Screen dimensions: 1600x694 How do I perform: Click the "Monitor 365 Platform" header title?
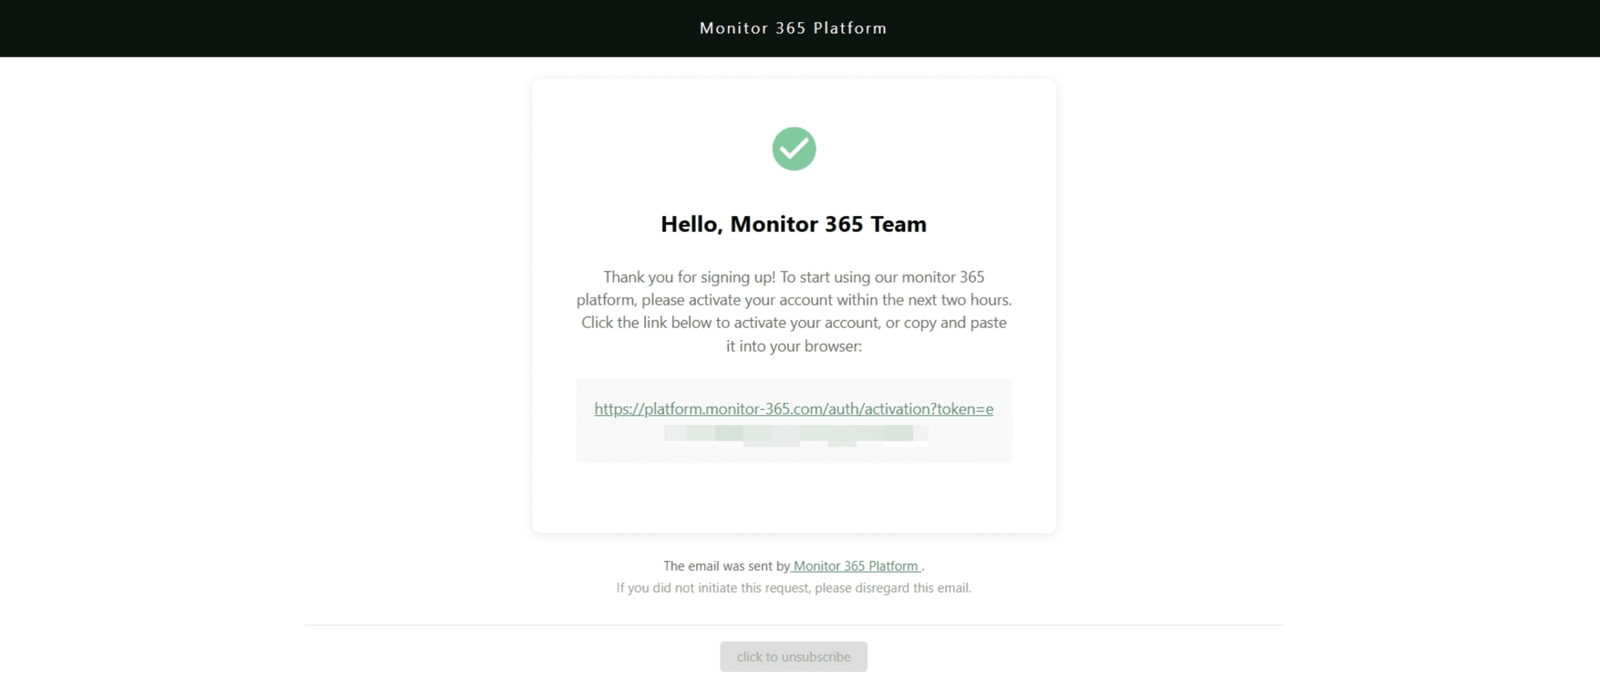click(x=793, y=28)
